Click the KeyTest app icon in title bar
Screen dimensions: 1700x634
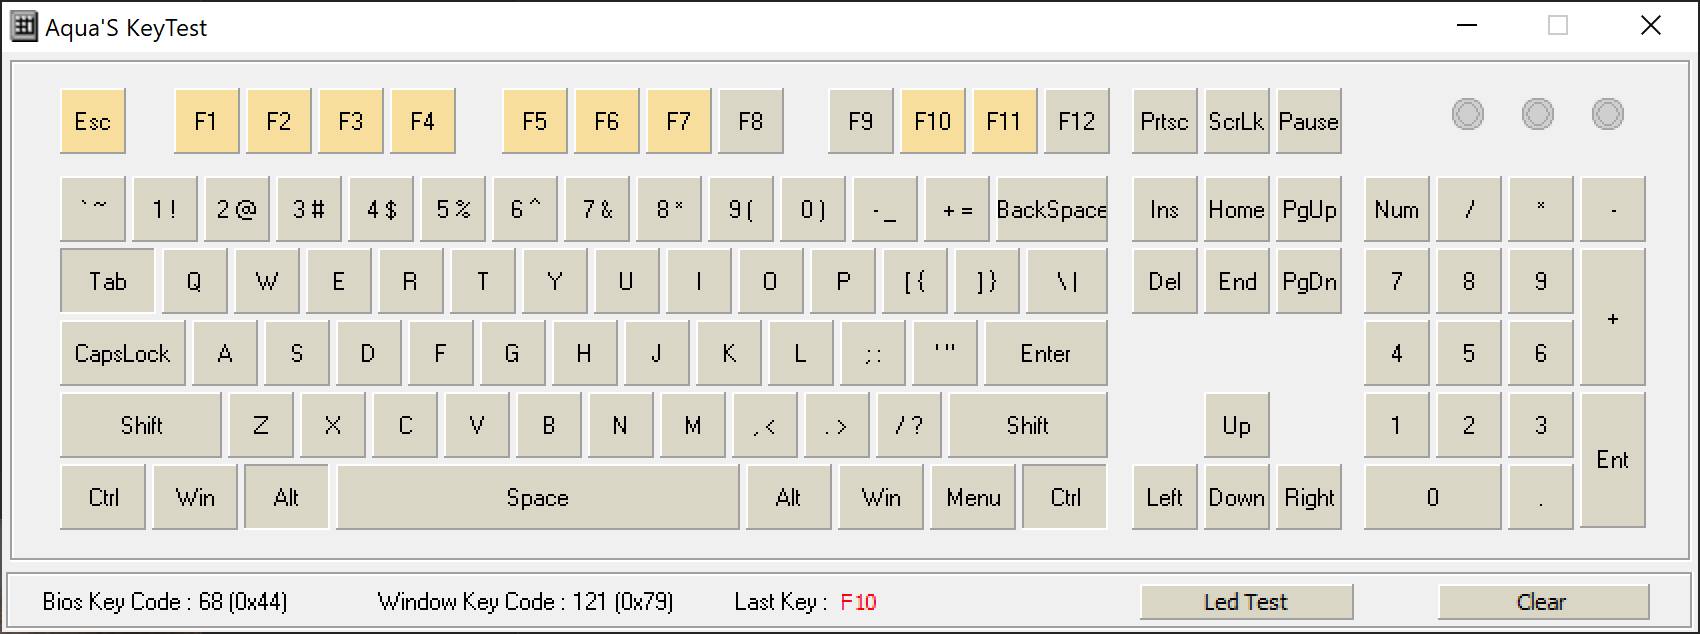[24, 27]
